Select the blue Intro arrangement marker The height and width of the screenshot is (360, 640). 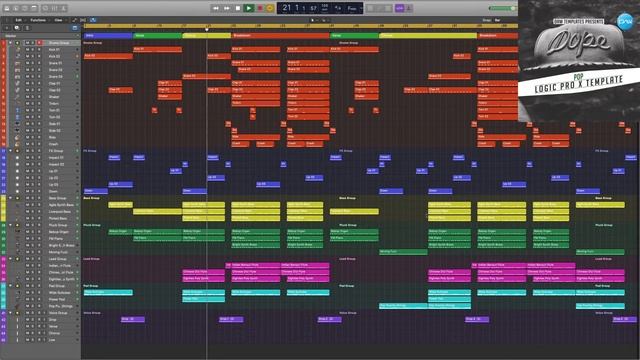coord(108,36)
